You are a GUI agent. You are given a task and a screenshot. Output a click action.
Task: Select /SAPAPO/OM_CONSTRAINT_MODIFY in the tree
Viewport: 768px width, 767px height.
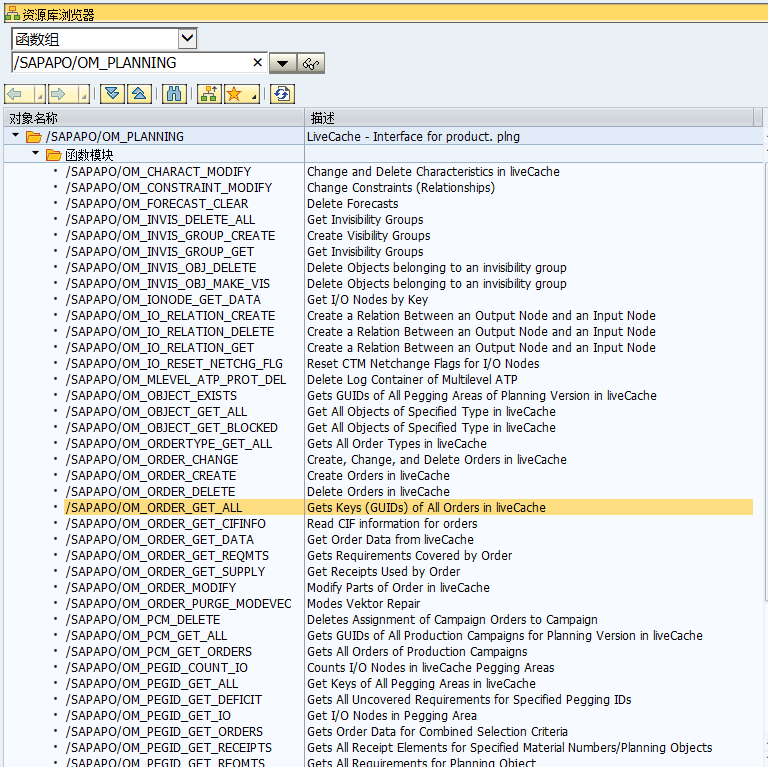(169, 188)
